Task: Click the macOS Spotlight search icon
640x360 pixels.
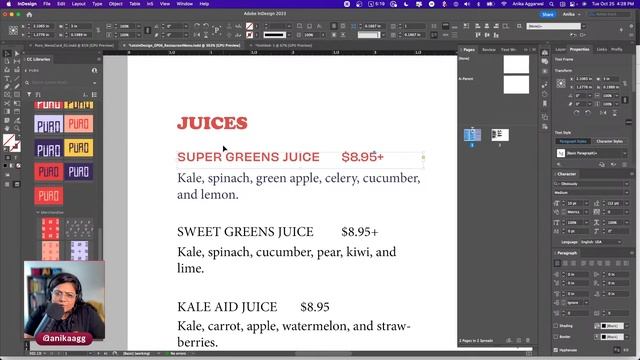Action: [x=551, y=4]
